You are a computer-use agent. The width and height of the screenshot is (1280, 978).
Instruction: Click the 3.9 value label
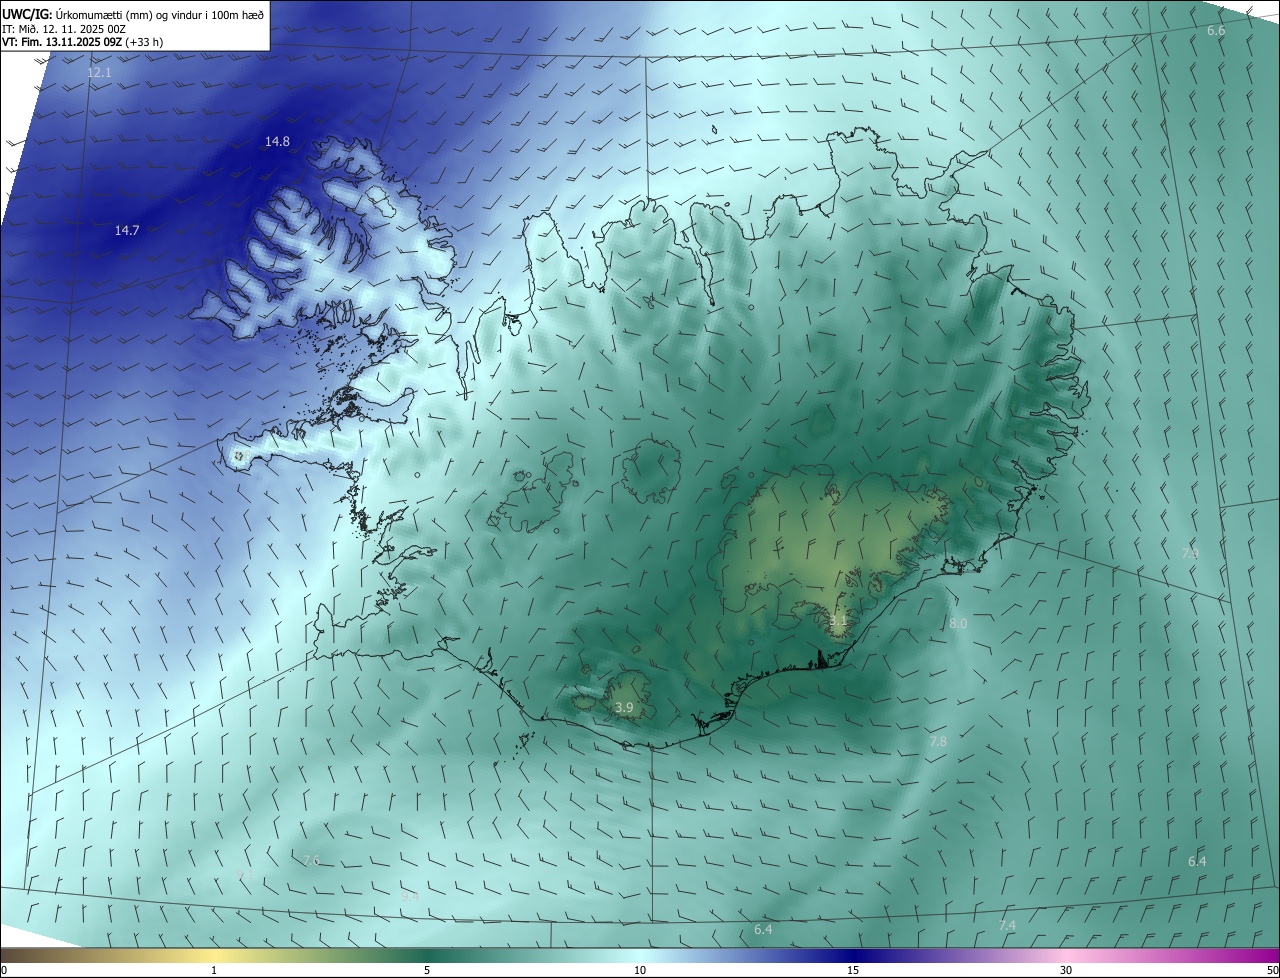(624, 708)
